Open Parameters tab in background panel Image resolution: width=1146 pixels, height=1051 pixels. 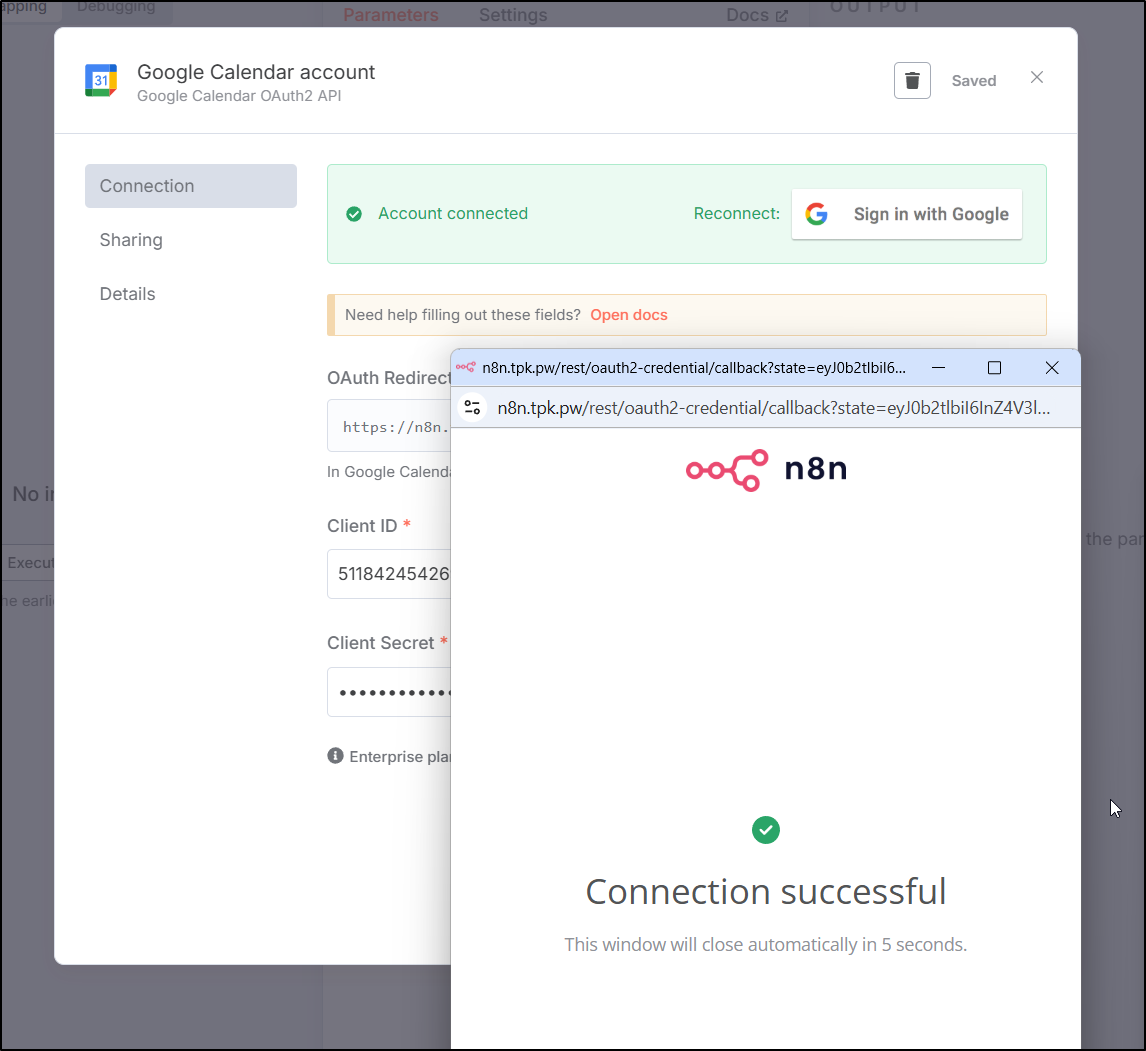[390, 15]
